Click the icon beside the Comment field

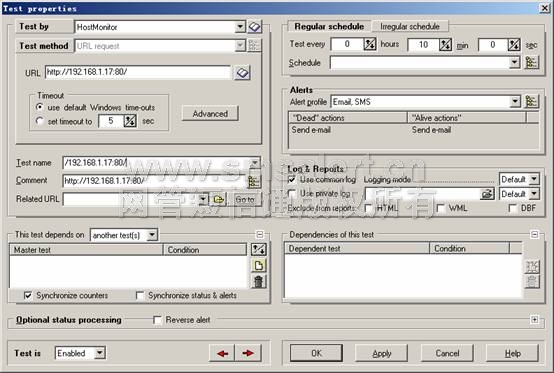coord(254,181)
